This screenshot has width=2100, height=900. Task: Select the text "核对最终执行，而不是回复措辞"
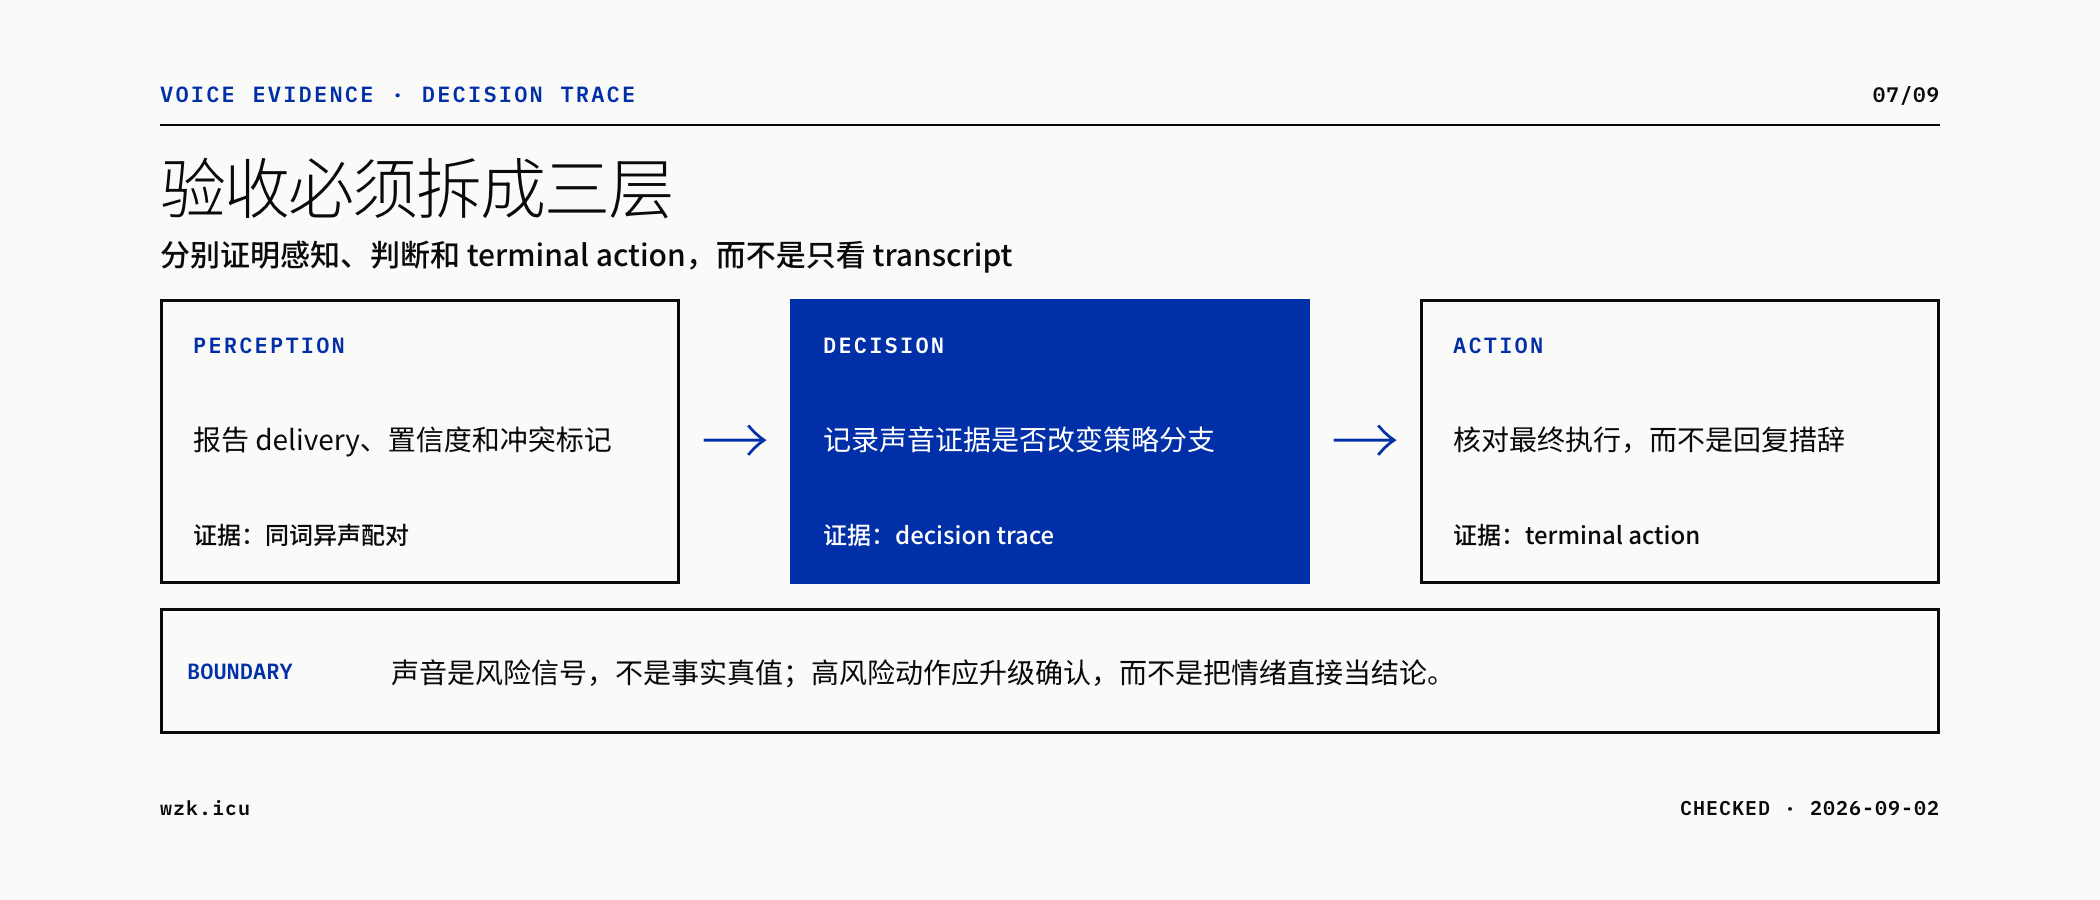[1649, 440]
